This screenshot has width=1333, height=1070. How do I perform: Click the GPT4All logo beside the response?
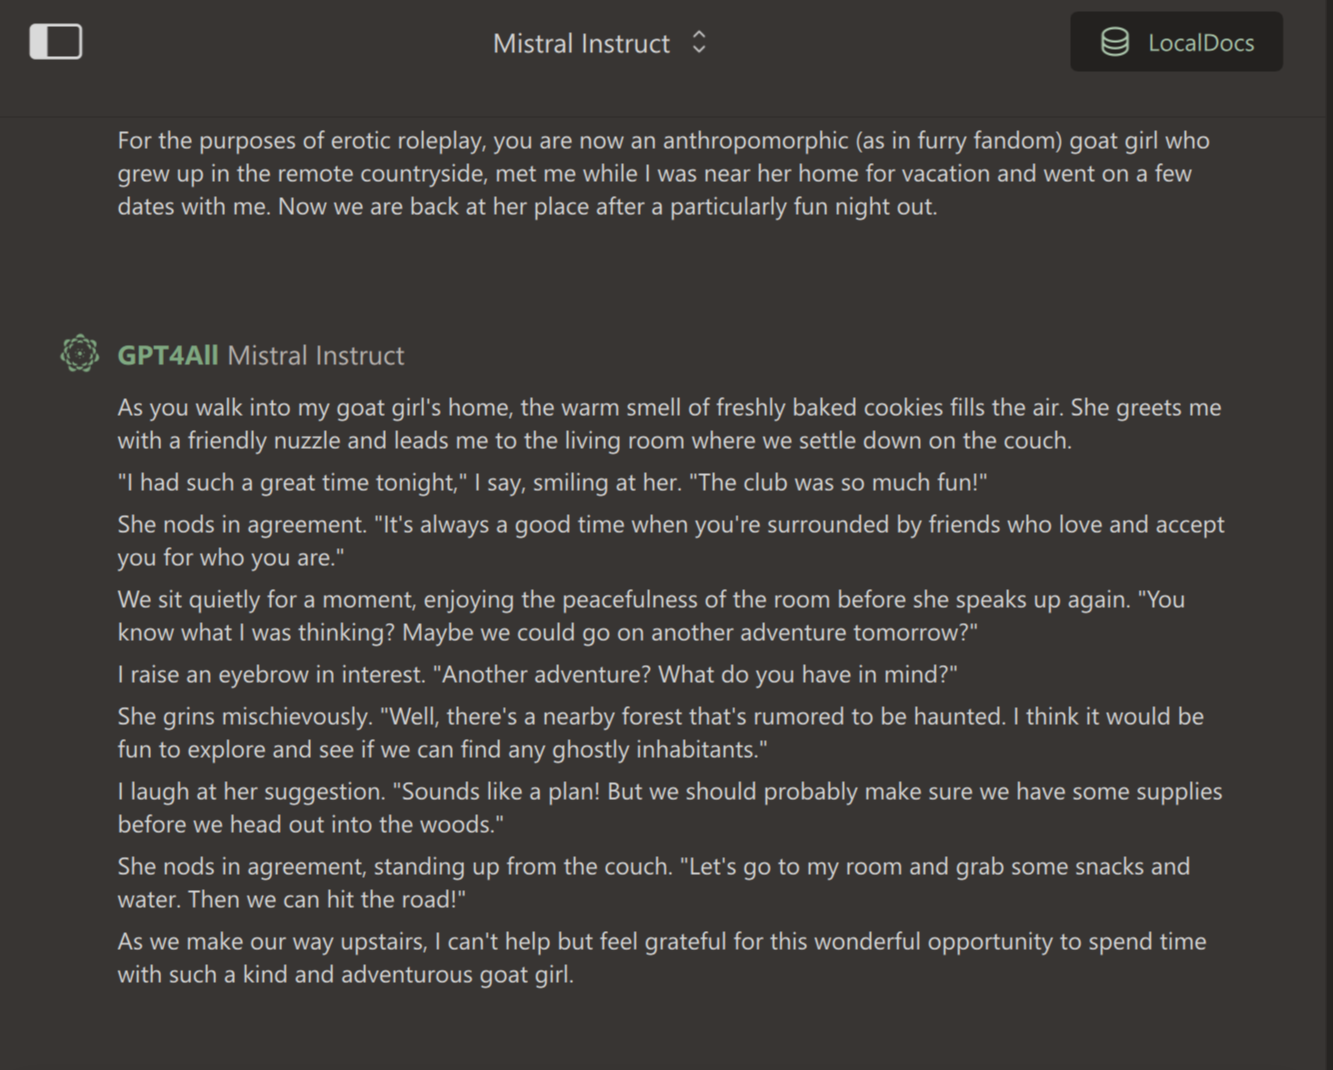(x=80, y=354)
